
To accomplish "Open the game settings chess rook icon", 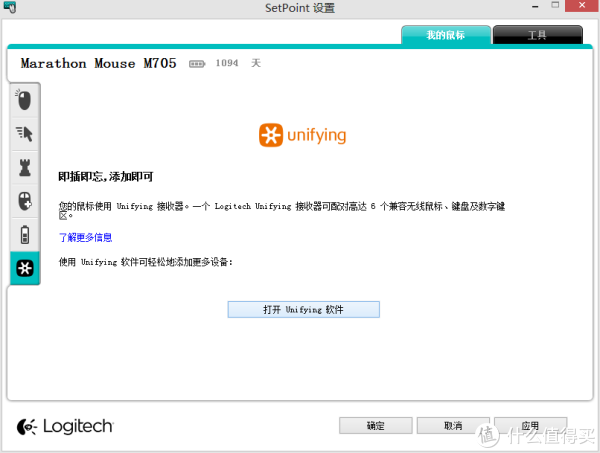I will (24, 168).
